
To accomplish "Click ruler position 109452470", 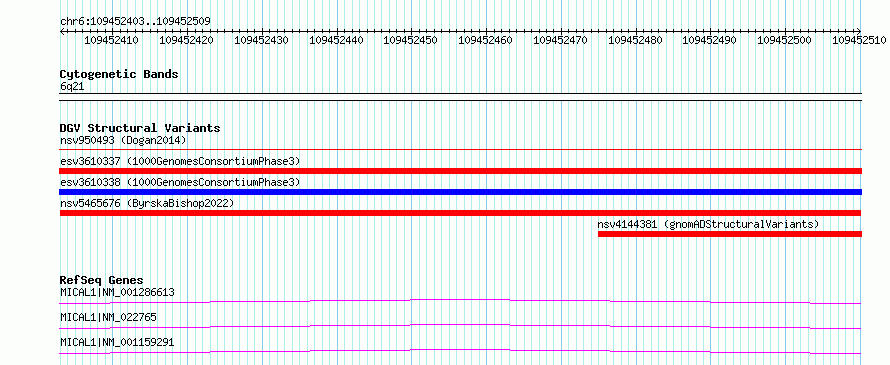I will (x=561, y=40).
